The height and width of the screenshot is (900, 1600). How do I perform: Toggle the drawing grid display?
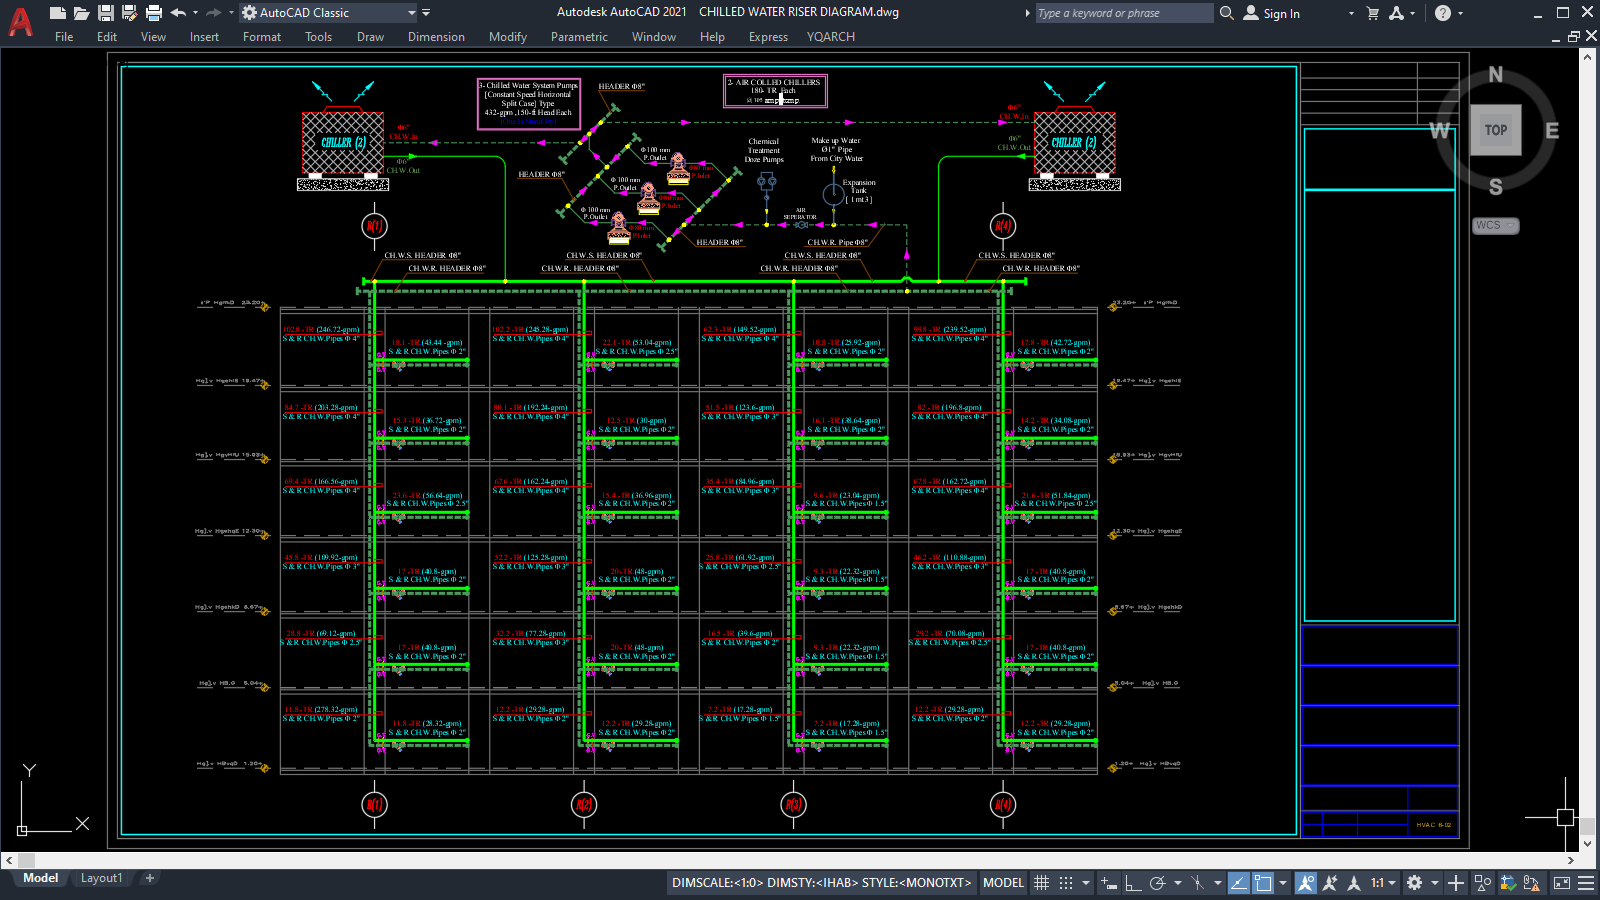1041,883
